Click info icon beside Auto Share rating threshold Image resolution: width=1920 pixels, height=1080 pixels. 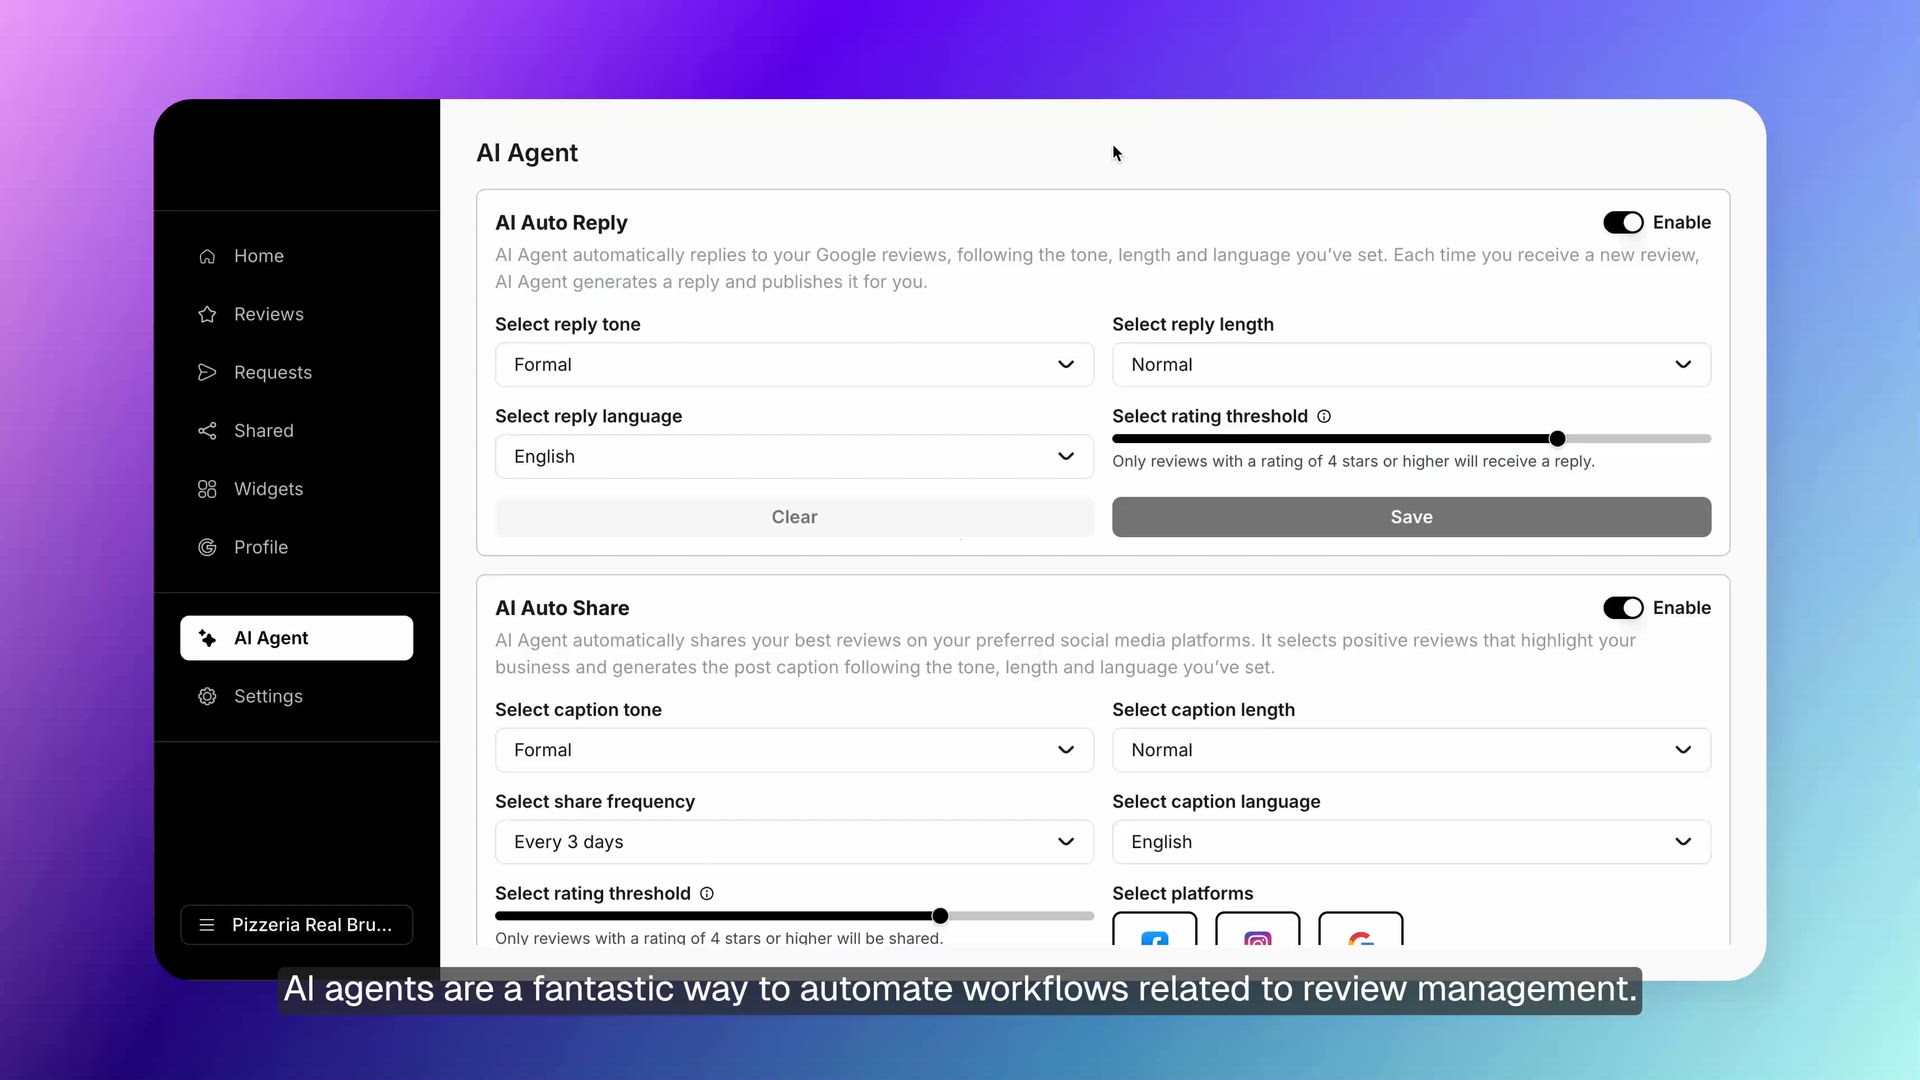pyautogui.click(x=707, y=893)
